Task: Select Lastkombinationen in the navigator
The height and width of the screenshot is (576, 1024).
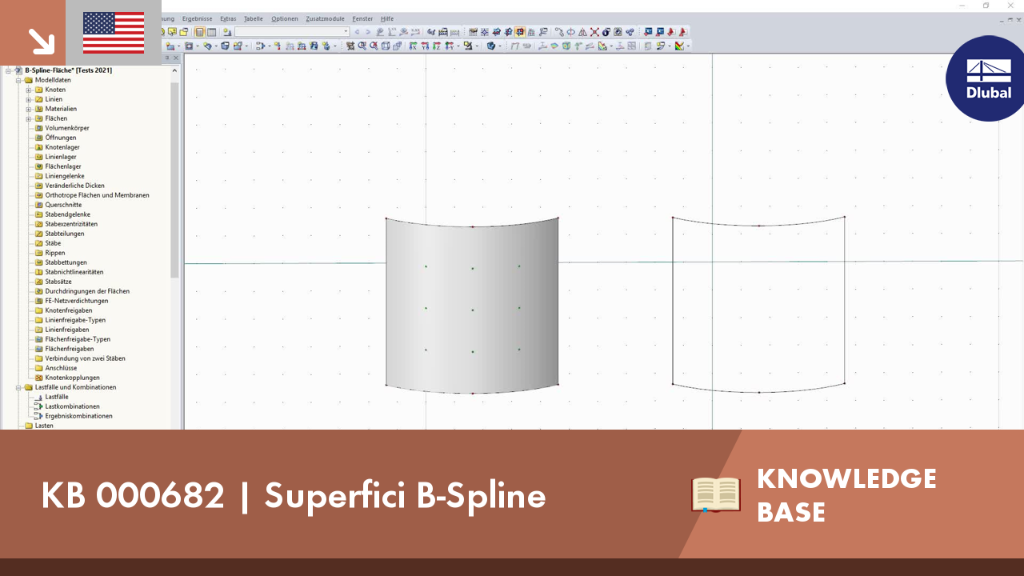Action: click(72, 406)
